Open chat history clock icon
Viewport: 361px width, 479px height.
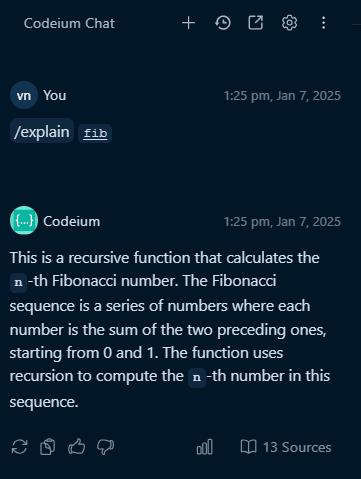click(x=223, y=23)
